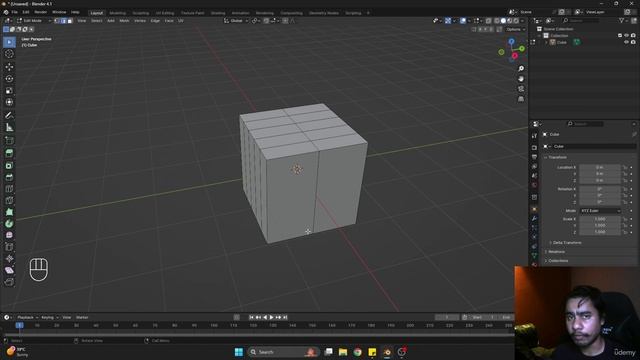Toggle X-ray display in viewport header

coord(489,20)
